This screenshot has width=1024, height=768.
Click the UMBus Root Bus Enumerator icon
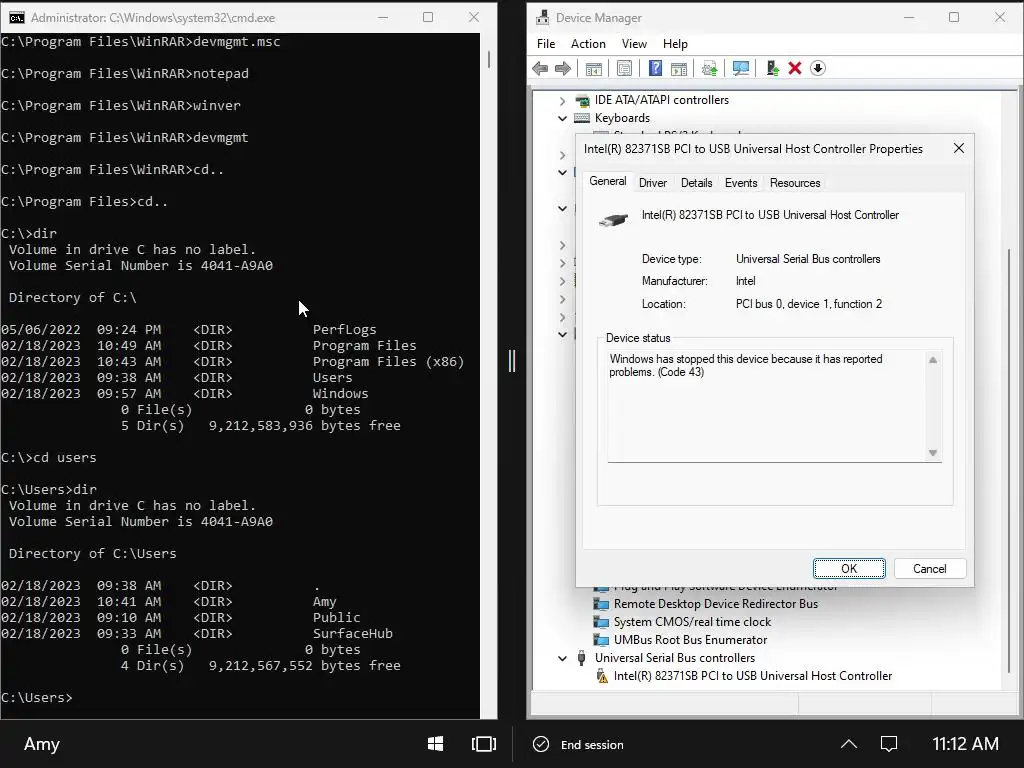click(x=601, y=640)
